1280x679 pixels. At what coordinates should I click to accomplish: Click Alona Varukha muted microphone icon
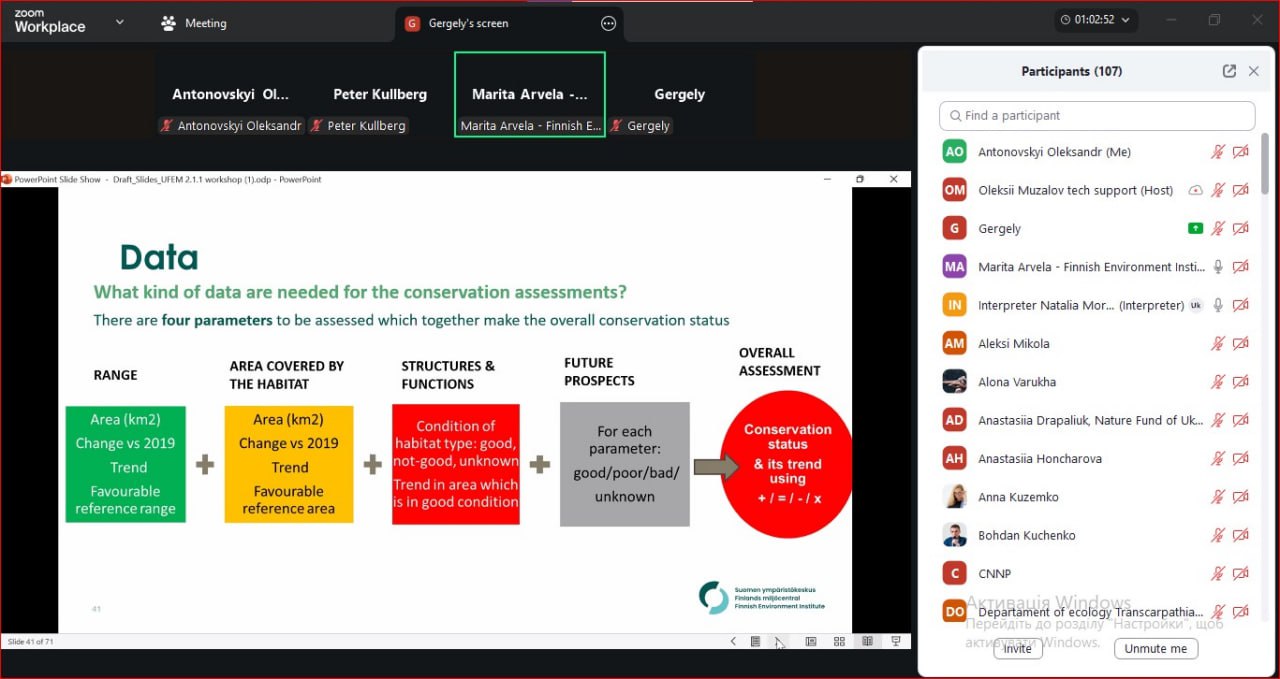coord(1218,382)
